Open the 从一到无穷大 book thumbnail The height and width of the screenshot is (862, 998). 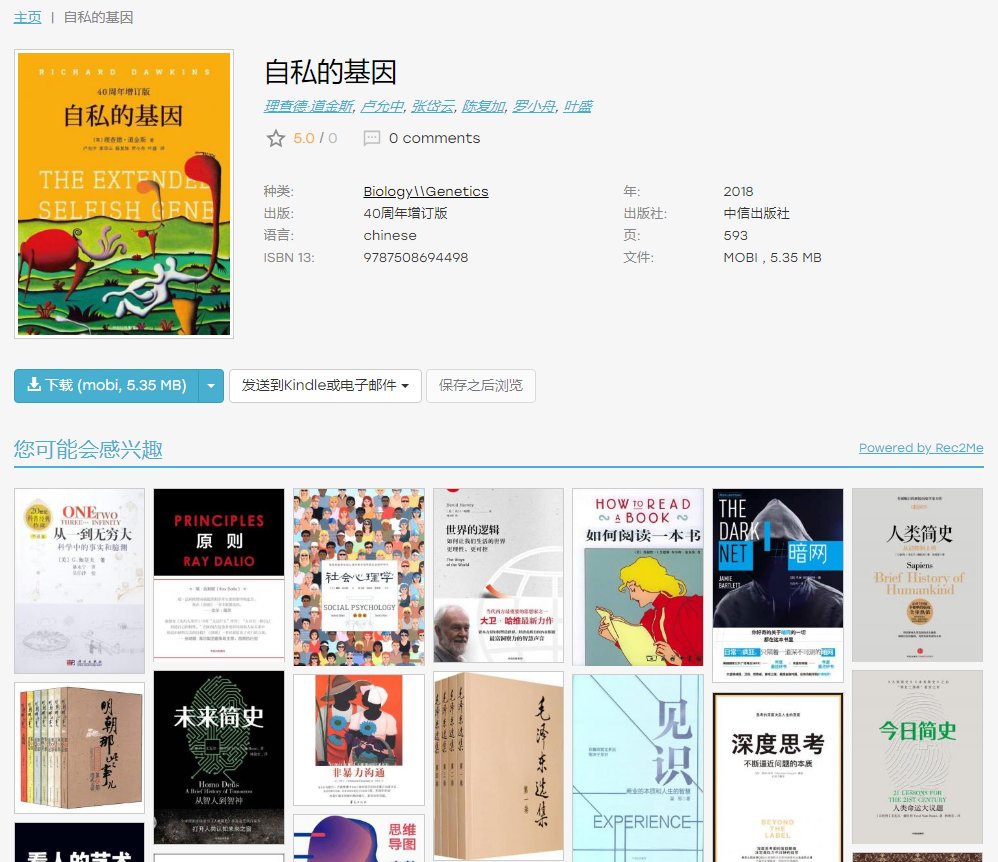click(x=80, y=581)
